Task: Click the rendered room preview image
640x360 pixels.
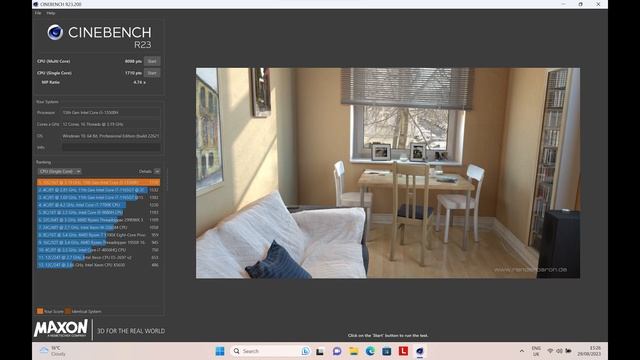Action: pos(388,173)
